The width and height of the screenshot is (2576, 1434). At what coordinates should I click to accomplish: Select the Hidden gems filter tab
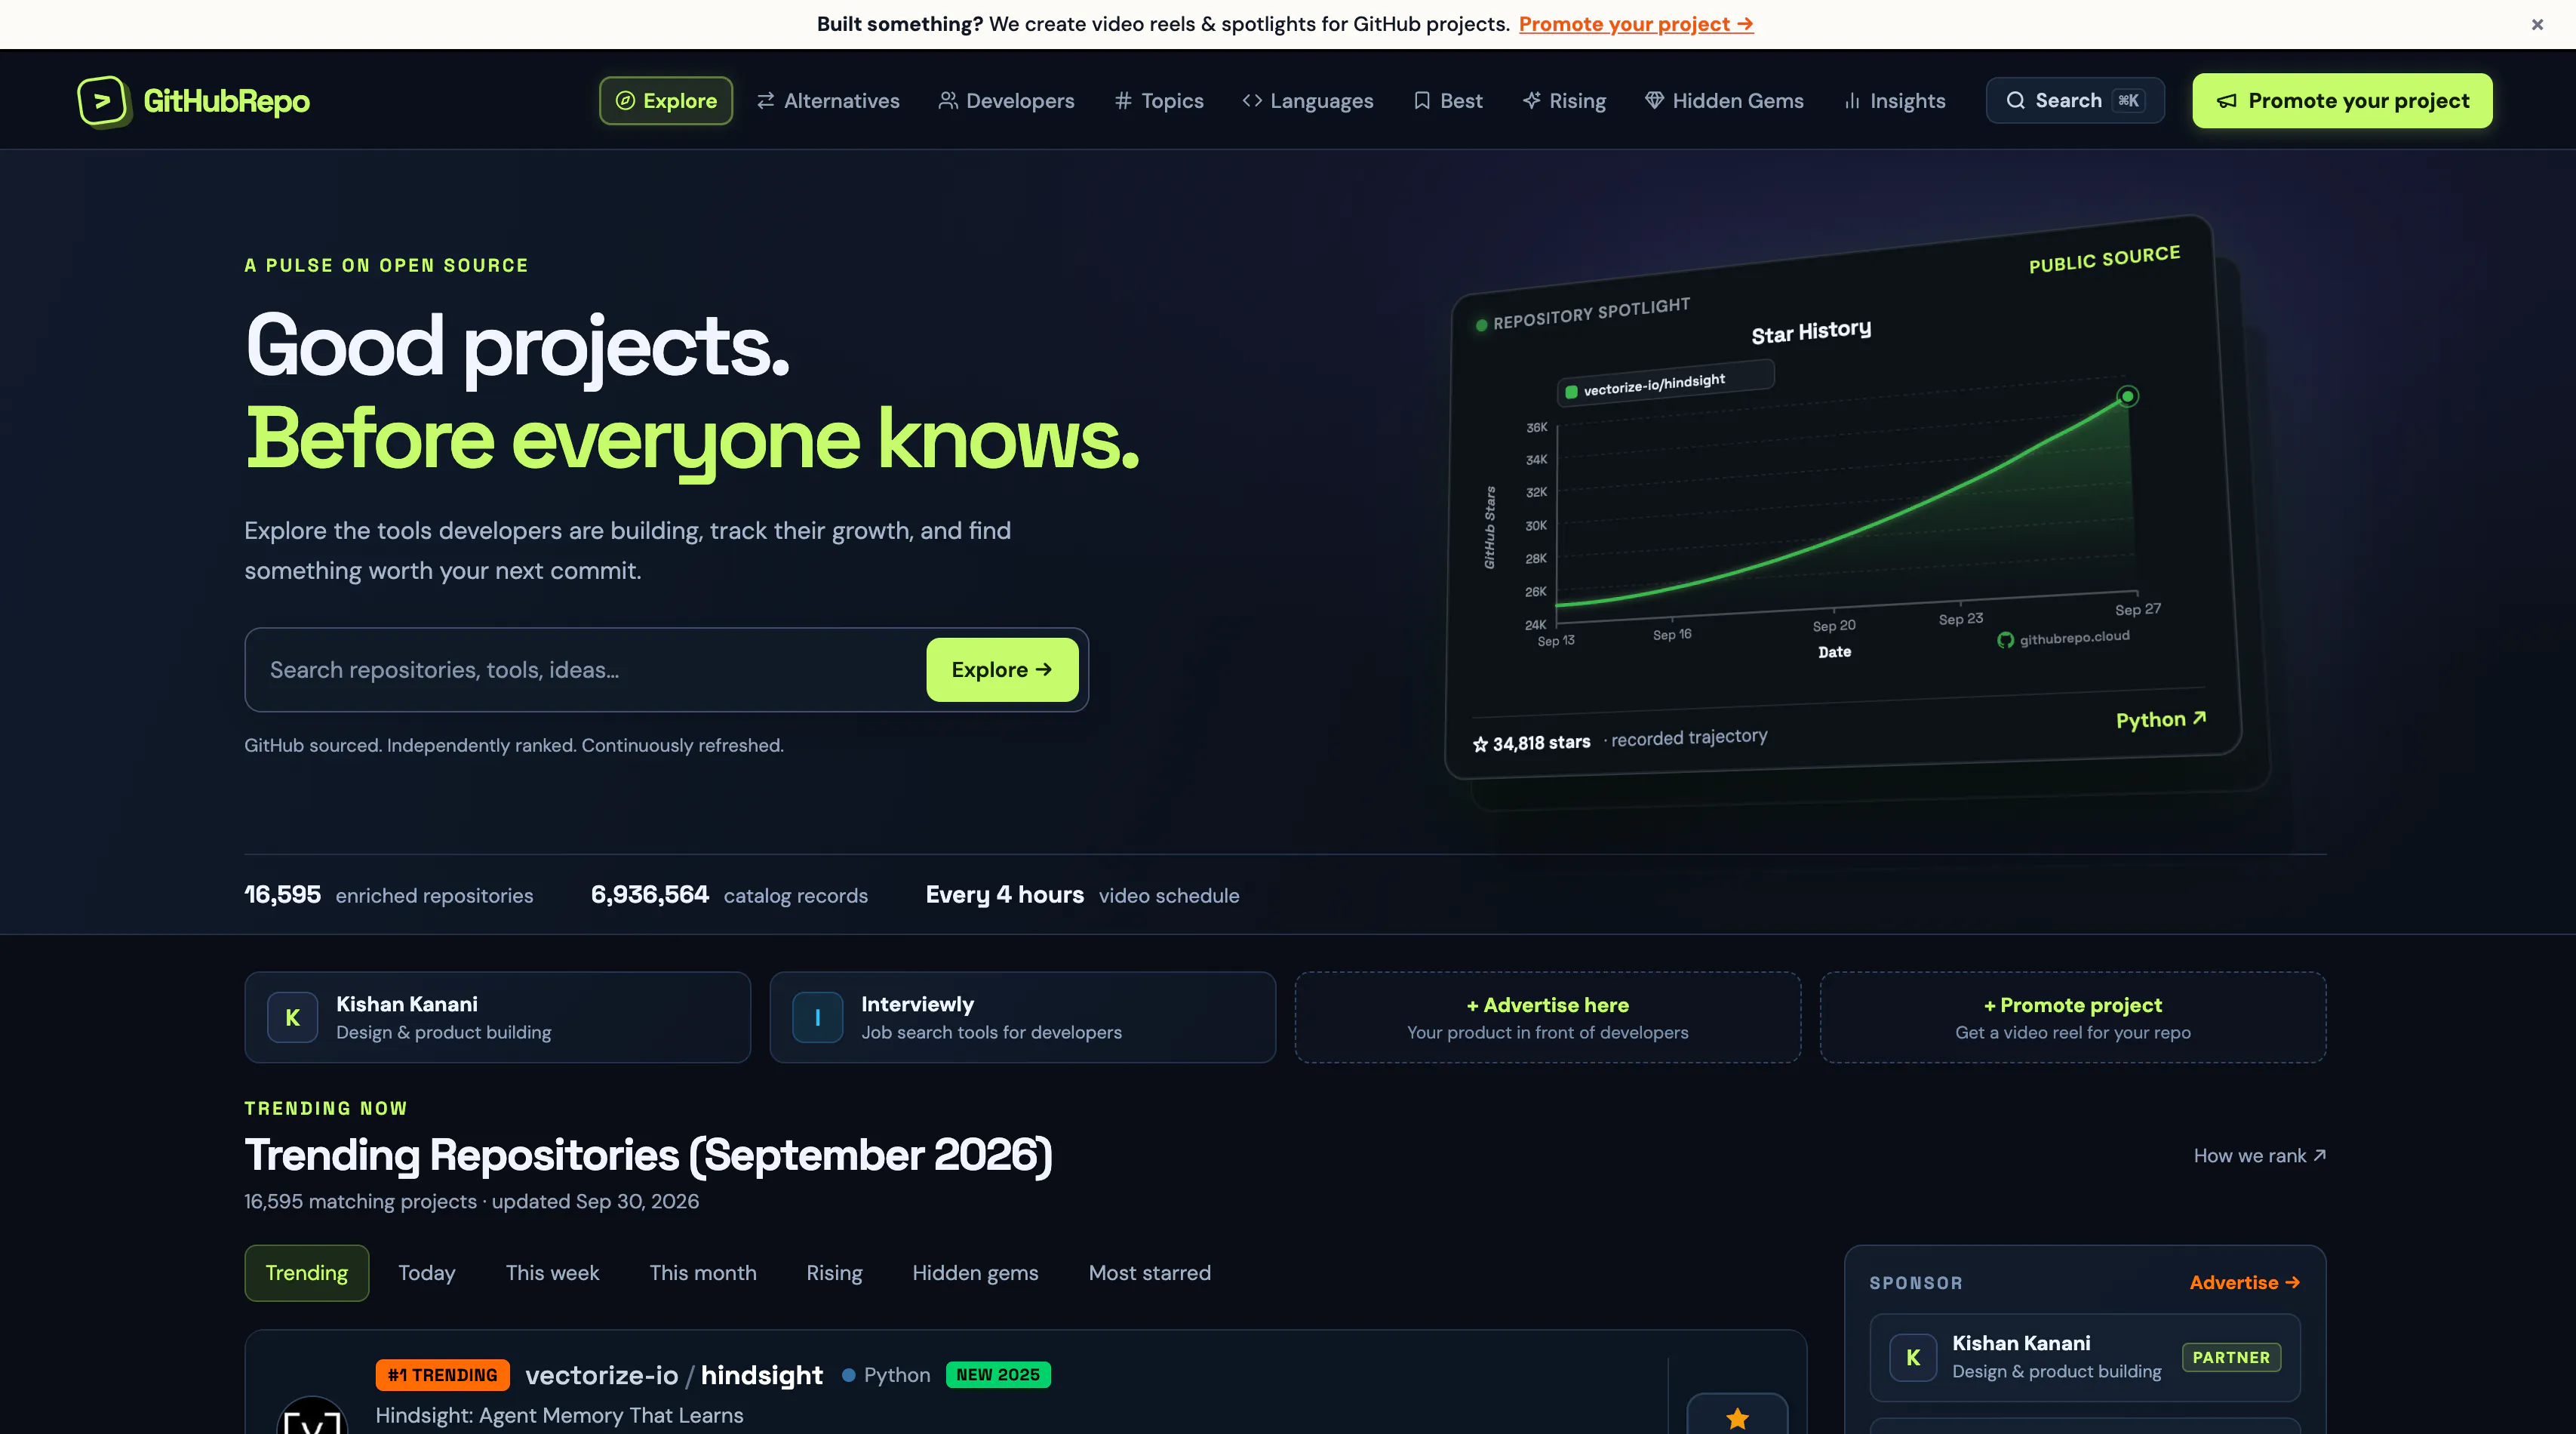point(975,1273)
